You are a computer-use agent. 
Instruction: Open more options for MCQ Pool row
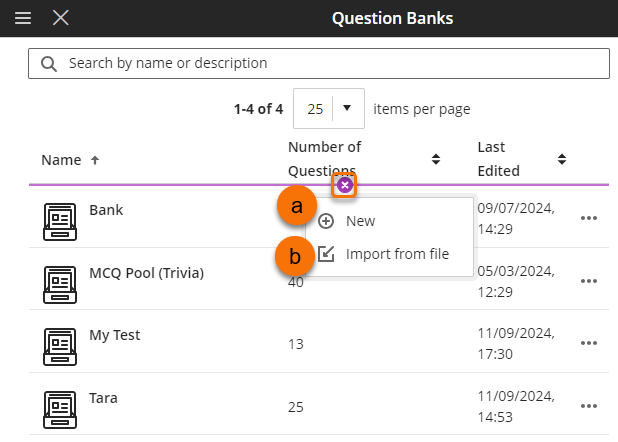click(588, 281)
